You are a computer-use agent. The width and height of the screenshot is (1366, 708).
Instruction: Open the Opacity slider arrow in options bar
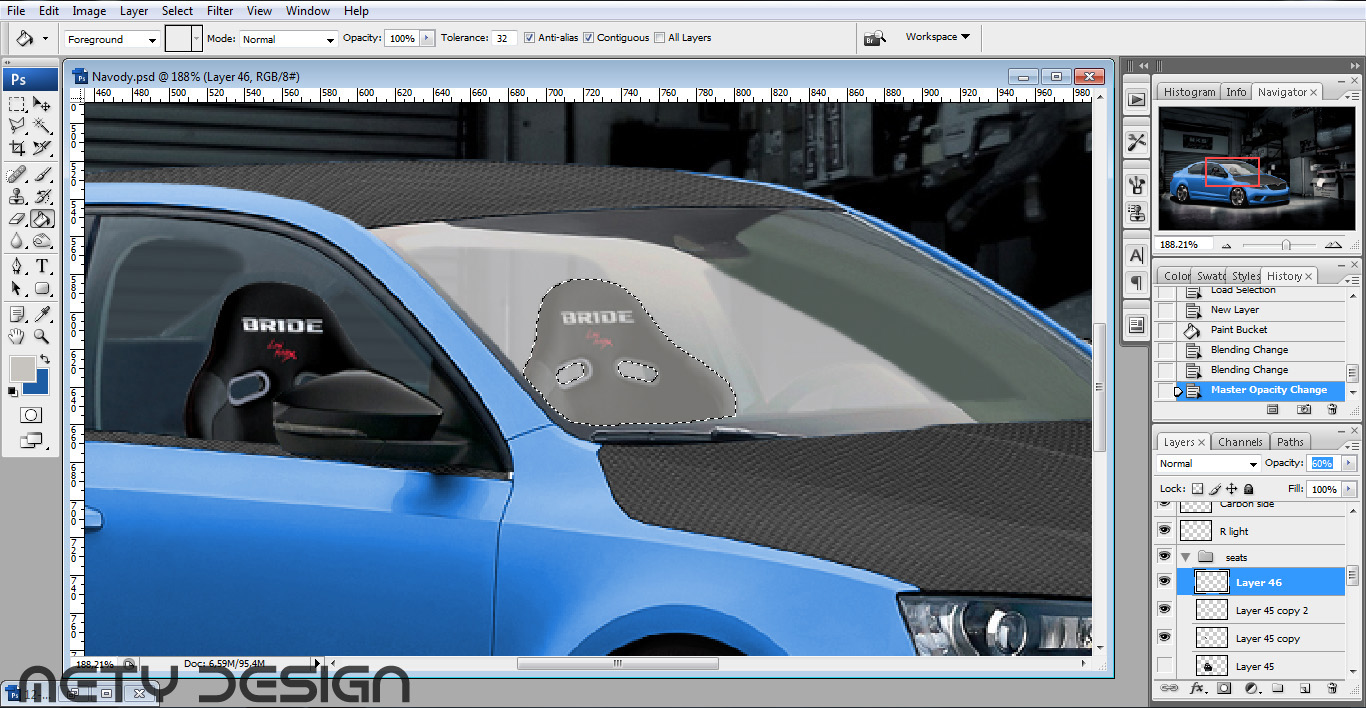point(428,38)
